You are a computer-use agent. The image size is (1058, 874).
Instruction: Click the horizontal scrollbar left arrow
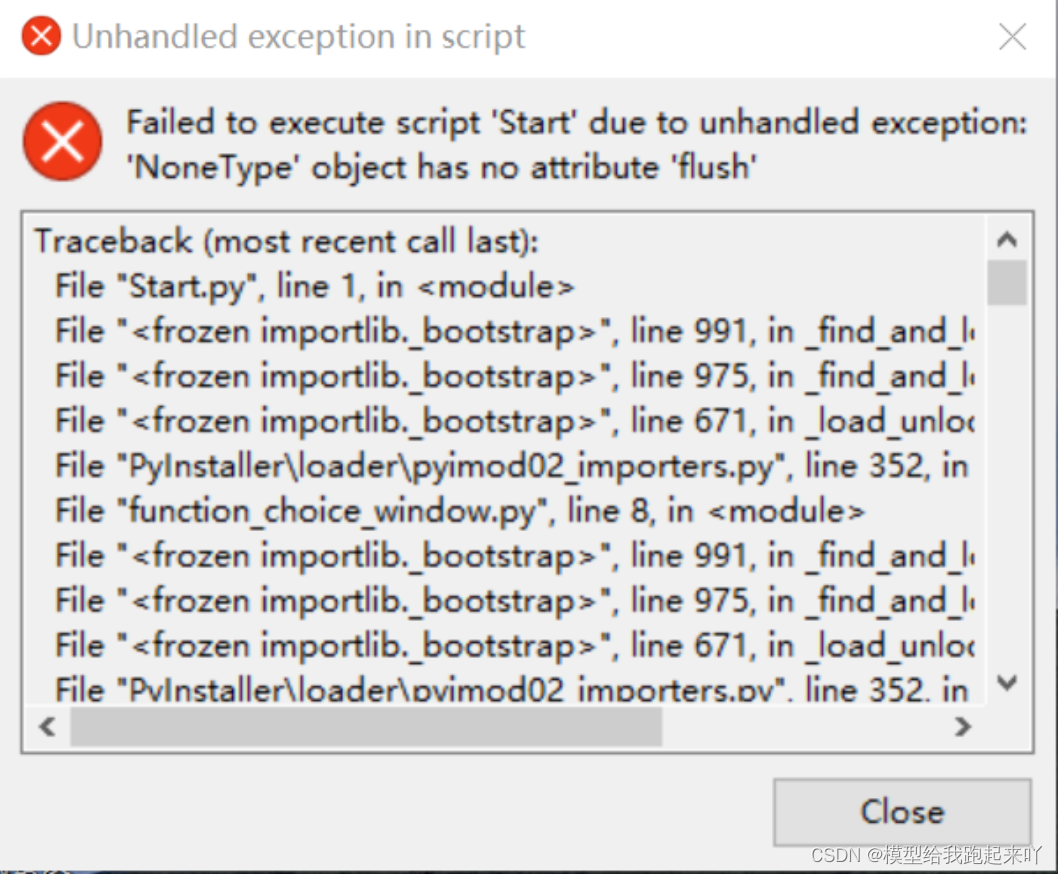[x=46, y=727]
